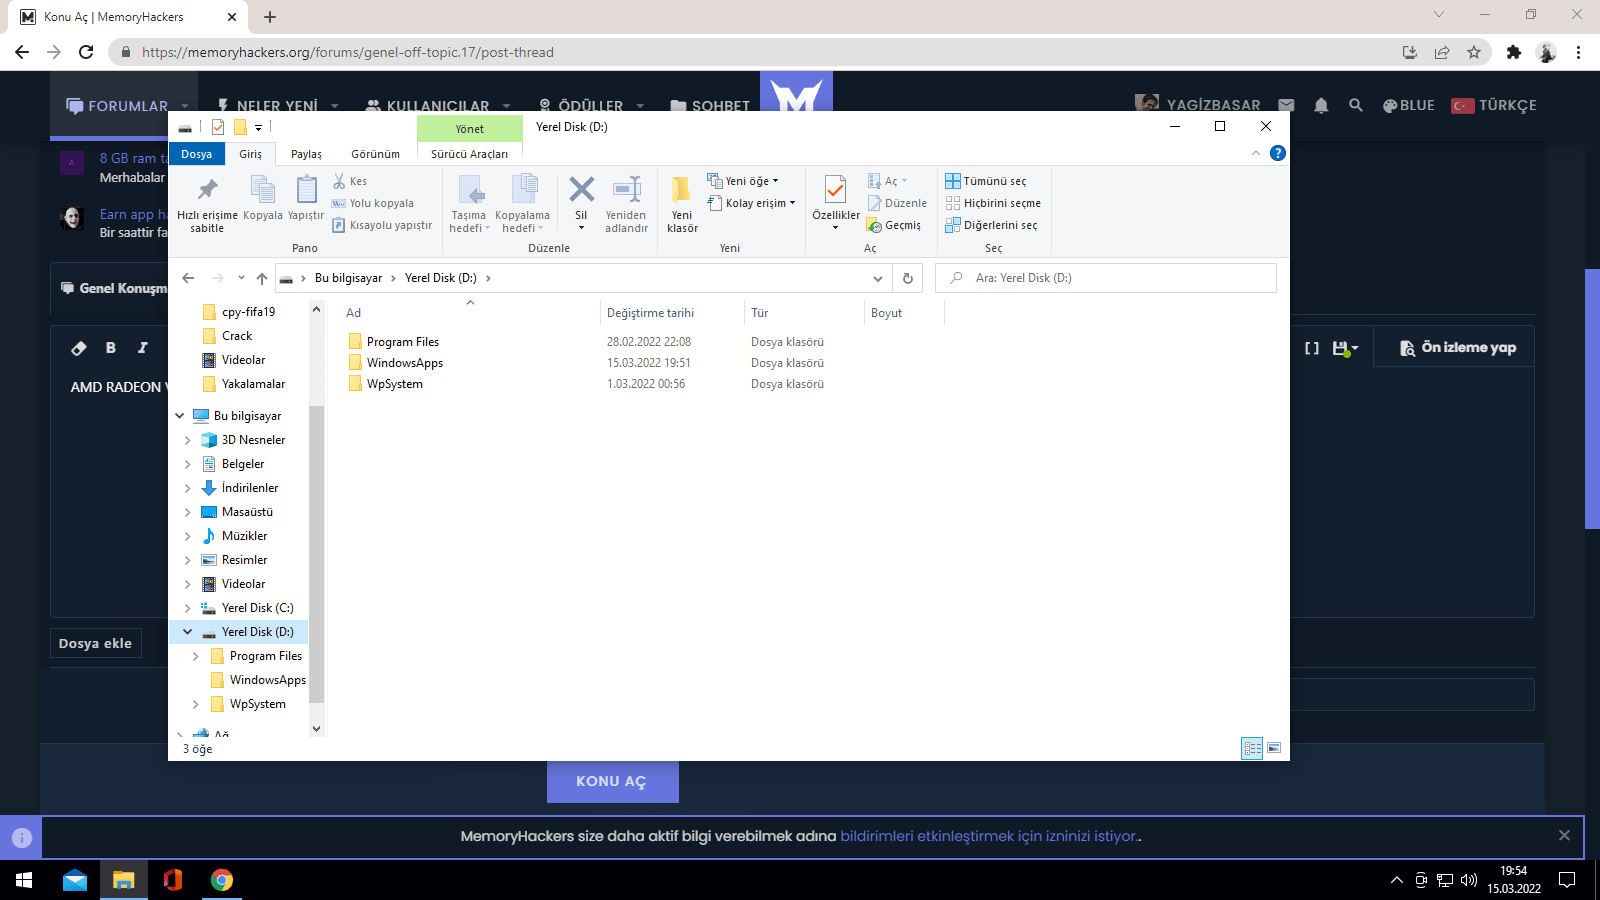The image size is (1600, 900).
Task: Select WpSystem folder in file list
Action: point(394,384)
